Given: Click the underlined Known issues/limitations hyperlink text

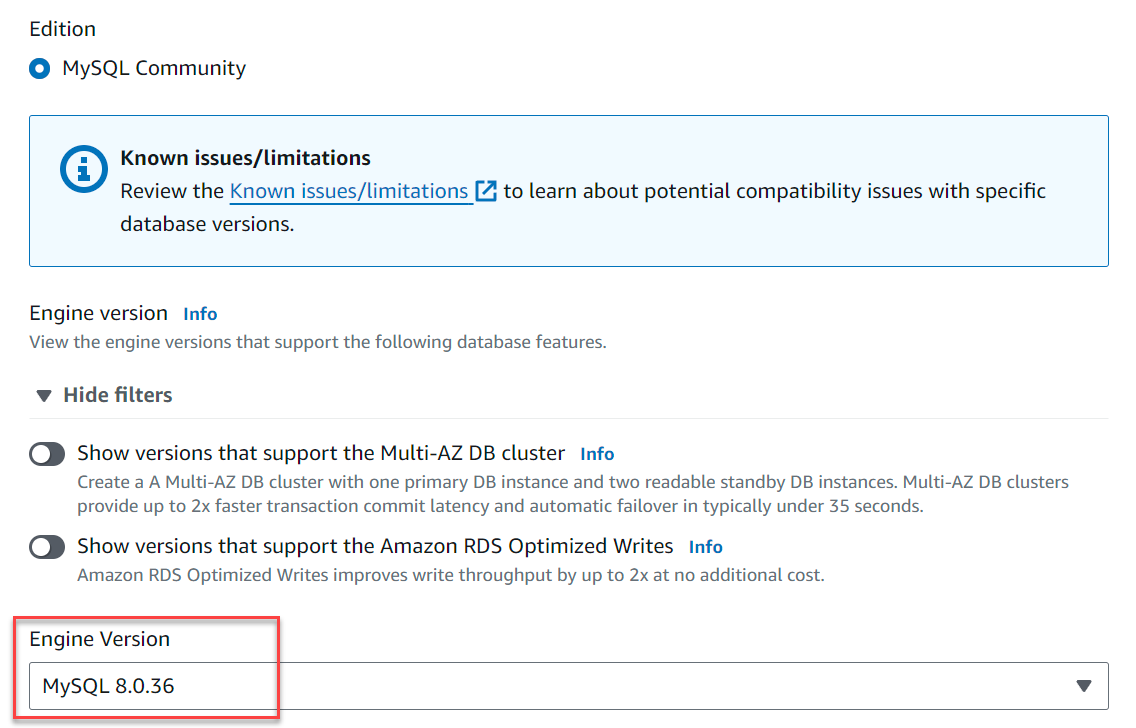Looking at the screenshot, I should pos(348,190).
